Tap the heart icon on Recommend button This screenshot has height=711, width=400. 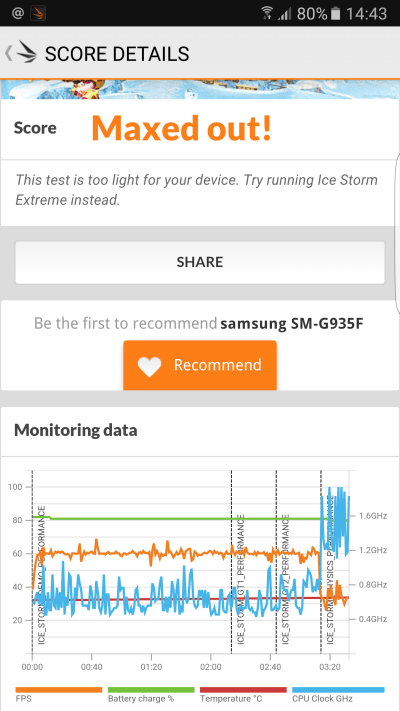[x=149, y=366]
